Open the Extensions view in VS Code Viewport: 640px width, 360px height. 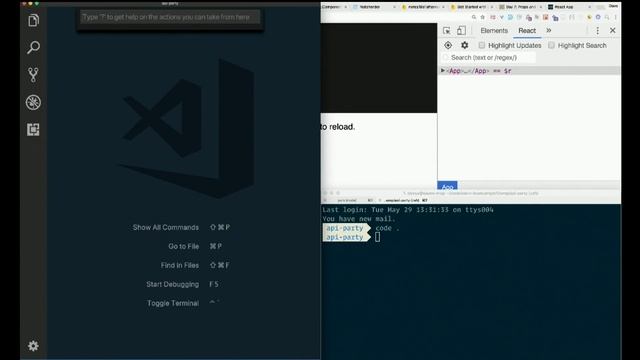coord(33,130)
